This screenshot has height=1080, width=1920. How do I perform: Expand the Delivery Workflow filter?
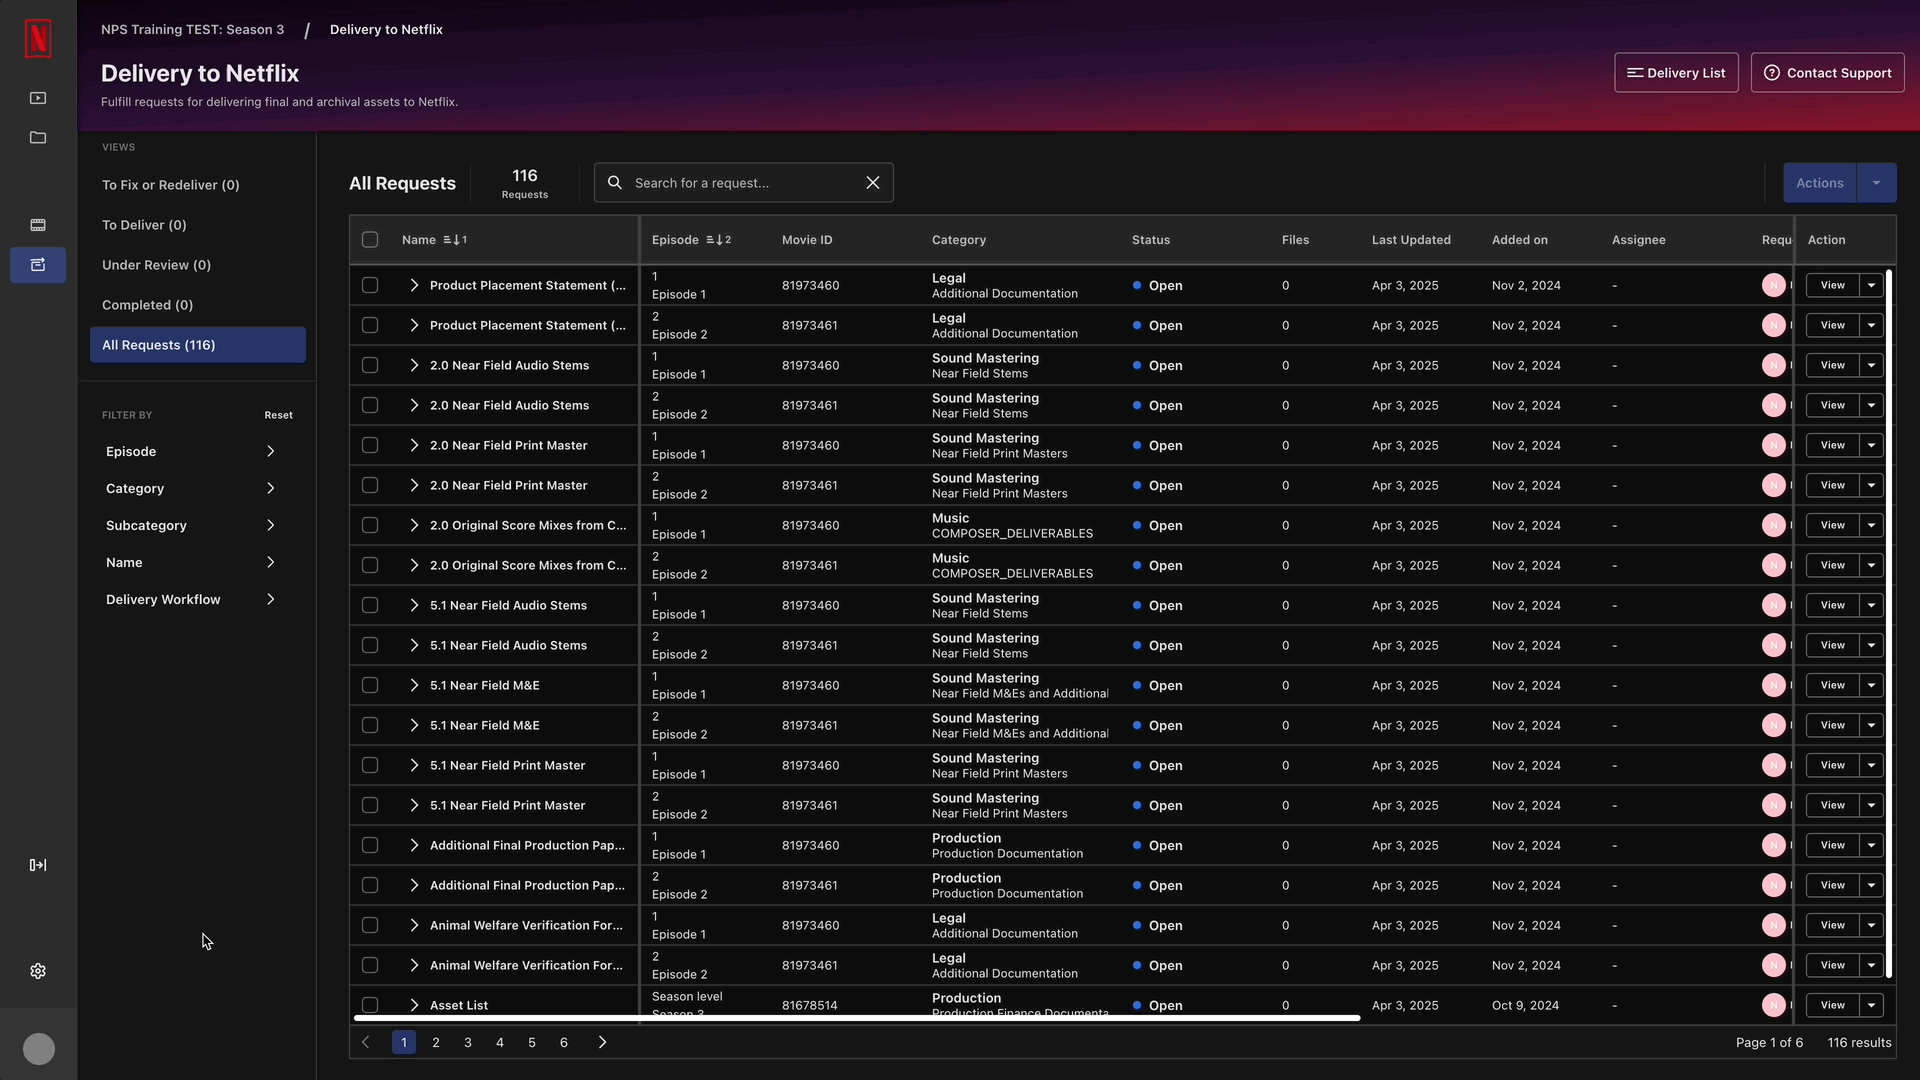pos(190,600)
